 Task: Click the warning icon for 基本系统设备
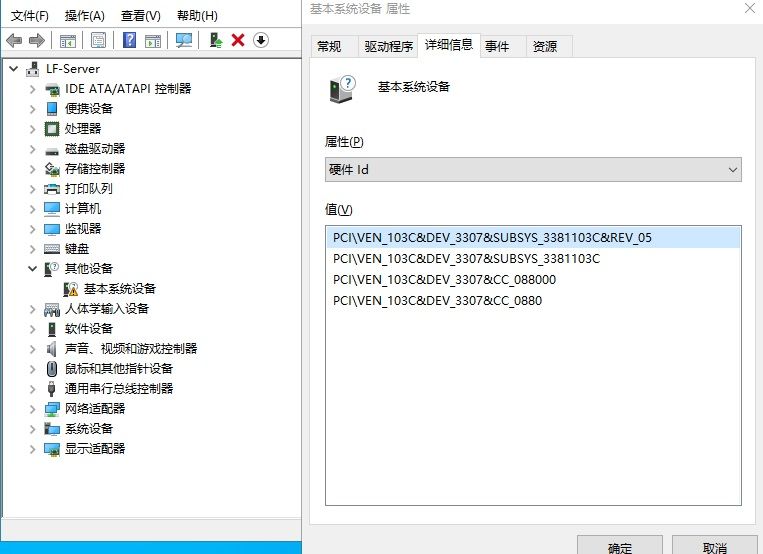click(71, 289)
